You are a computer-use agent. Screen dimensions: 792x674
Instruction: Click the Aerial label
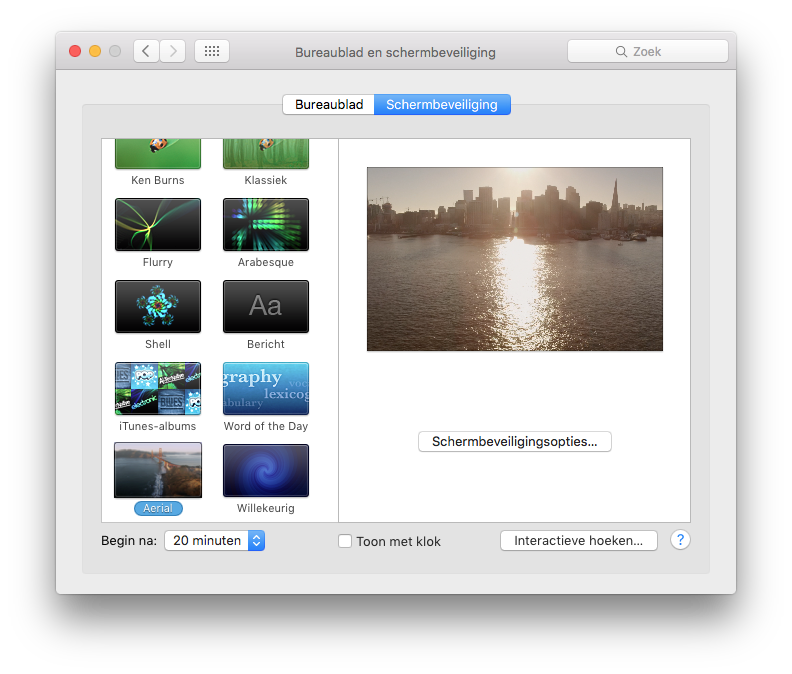pos(158,508)
